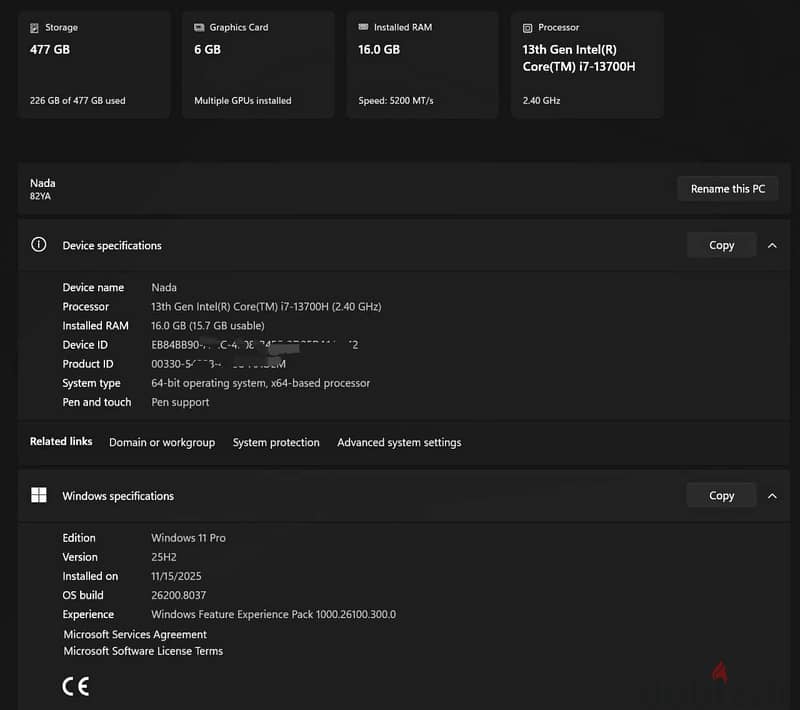This screenshot has width=800, height=710.
Task: Click the 'Device specifications' heading
Action: (x=112, y=246)
